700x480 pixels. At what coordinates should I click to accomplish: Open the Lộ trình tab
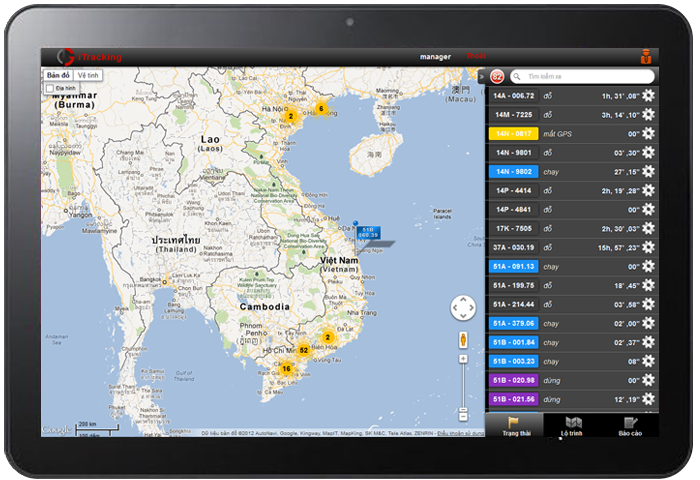coord(572,426)
